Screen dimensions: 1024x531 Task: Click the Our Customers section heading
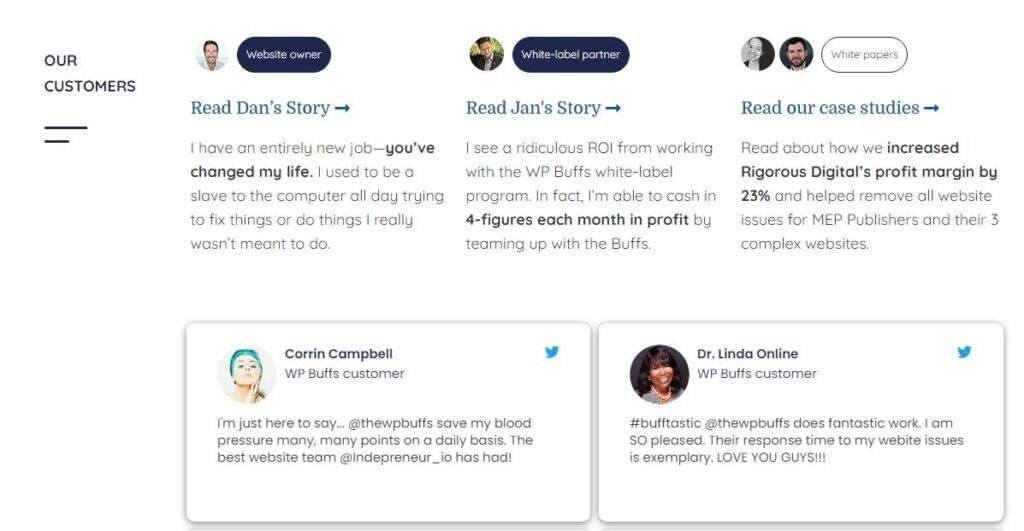[x=89, y=73]
